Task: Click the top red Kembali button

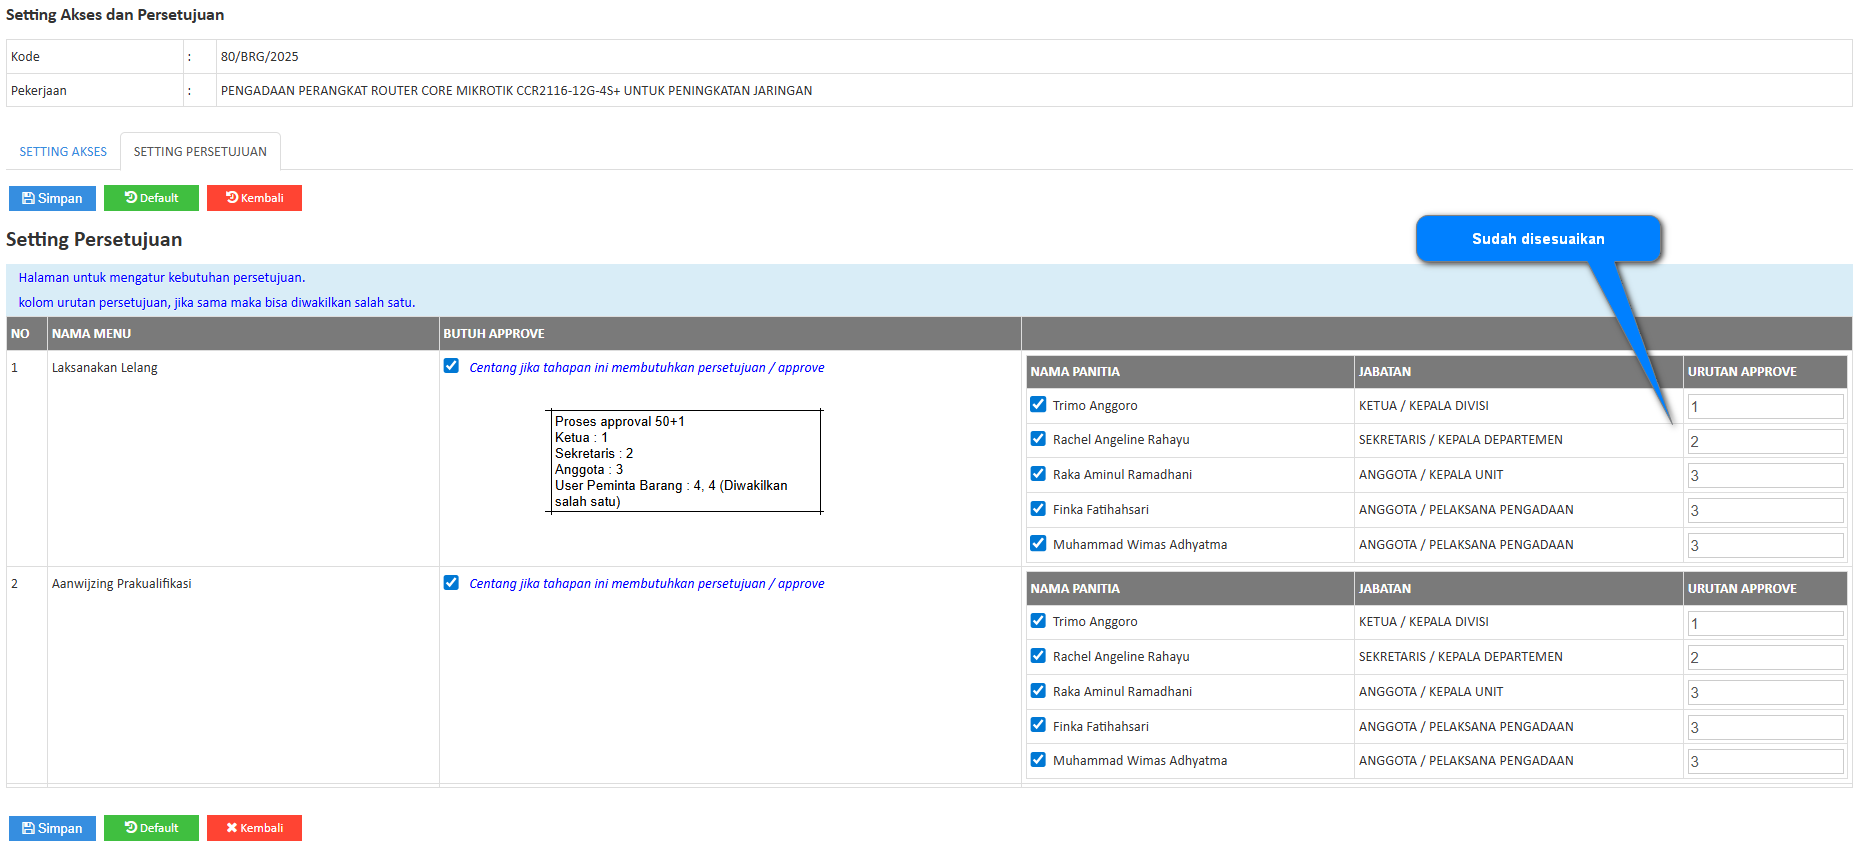Action: 254,198
